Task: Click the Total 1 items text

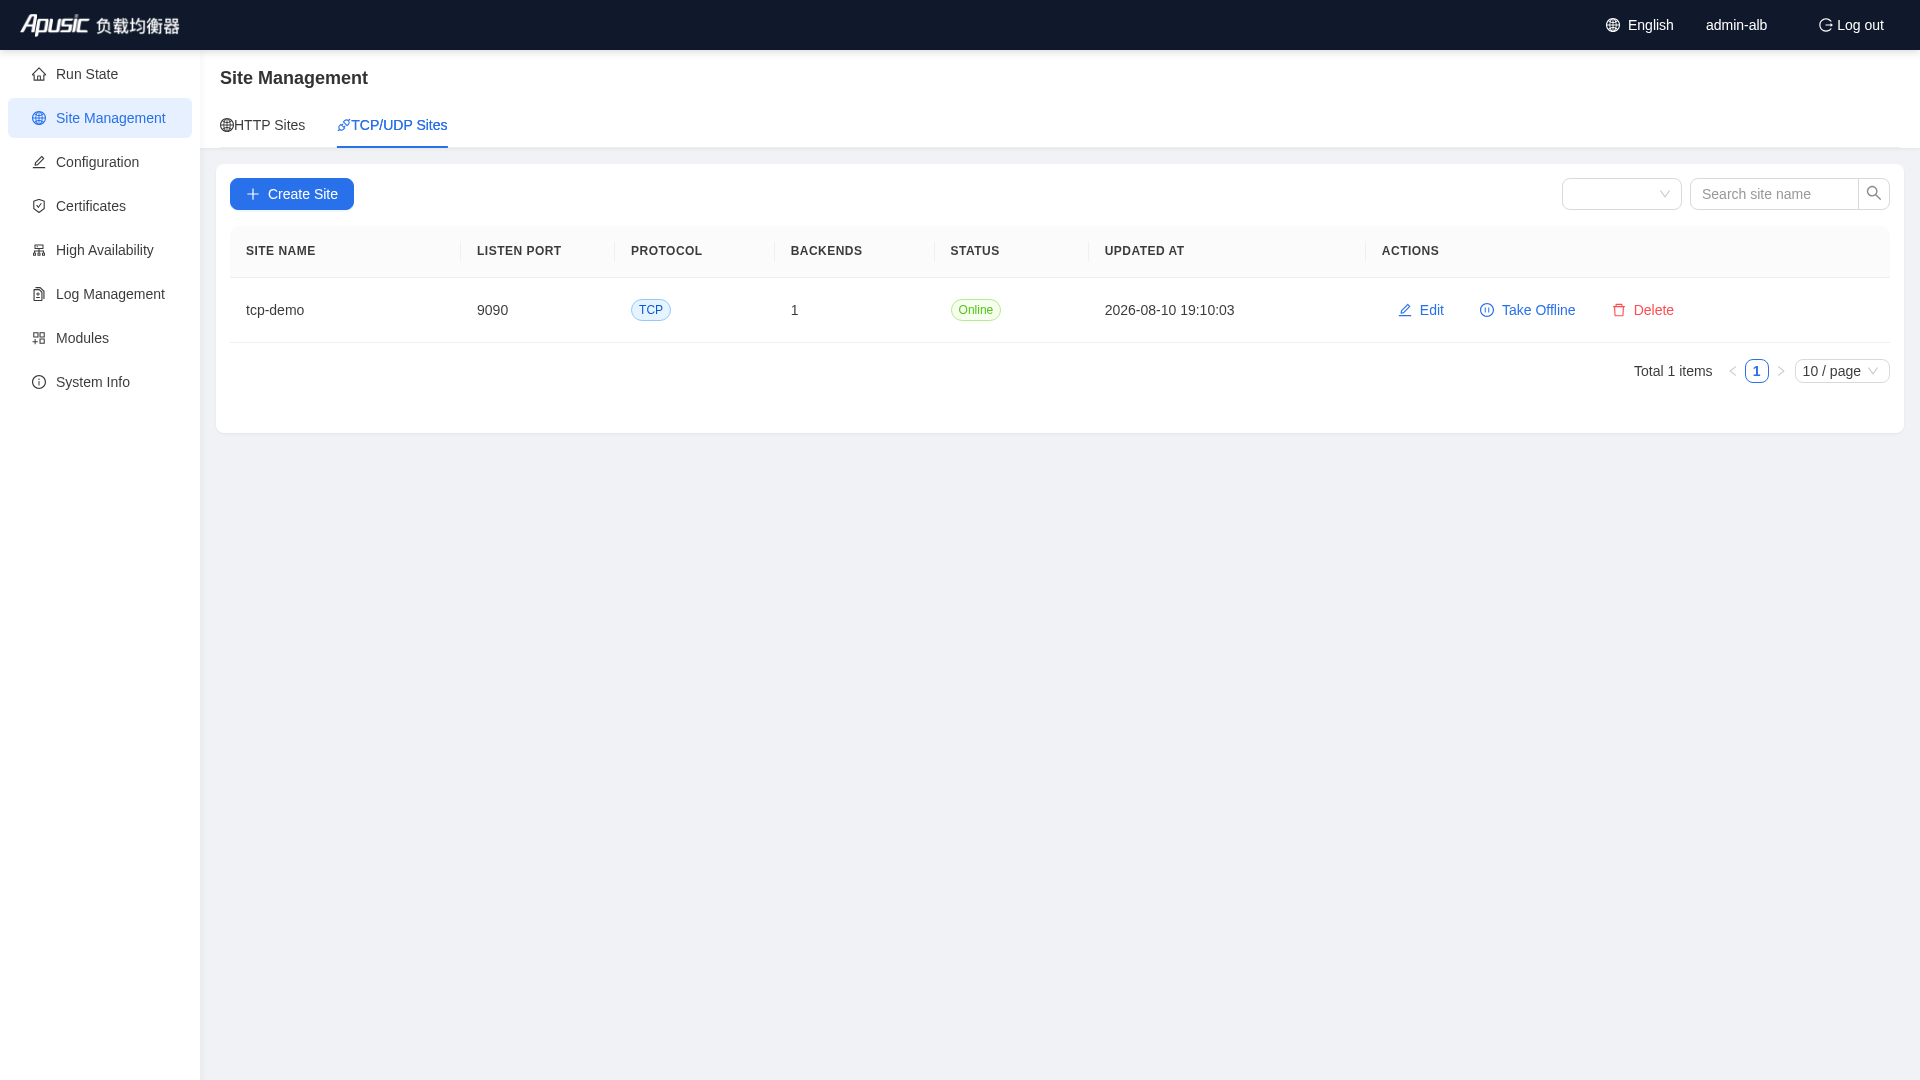Action: [x=1673, y=371]
